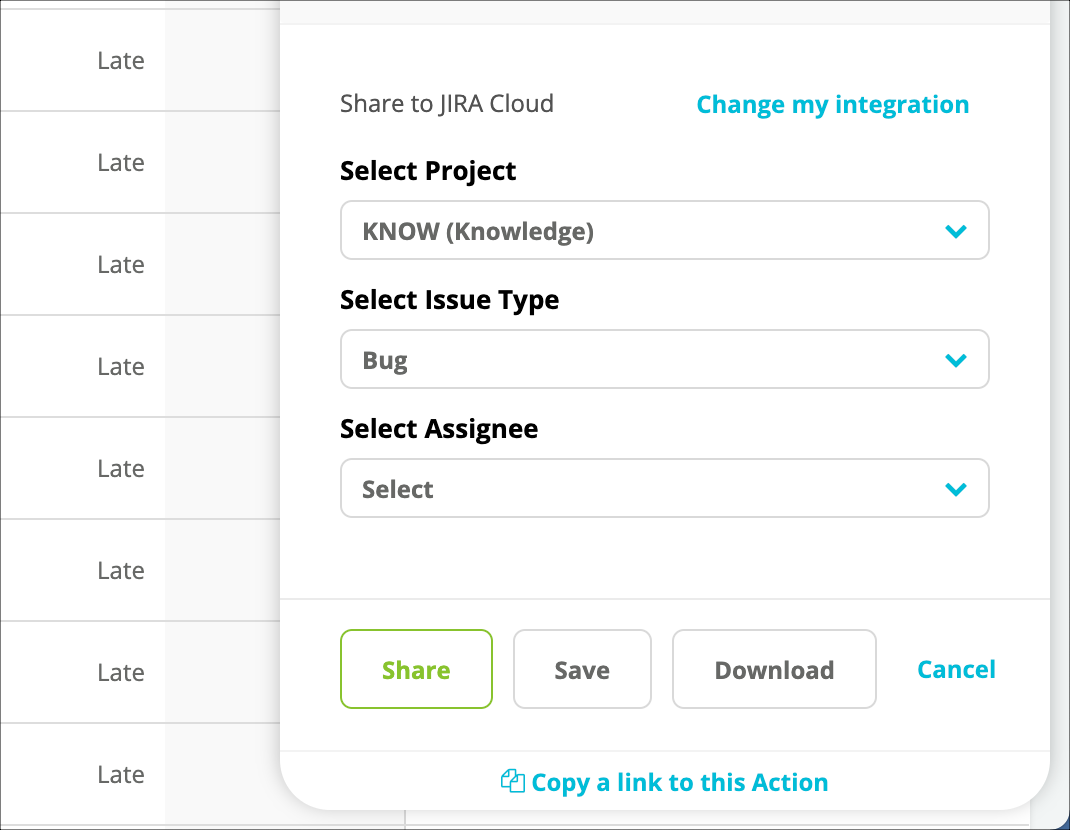Click the Select Issue Type label
The width and height of the screenshot is (1070, 830).
click(x=450, y=300)
